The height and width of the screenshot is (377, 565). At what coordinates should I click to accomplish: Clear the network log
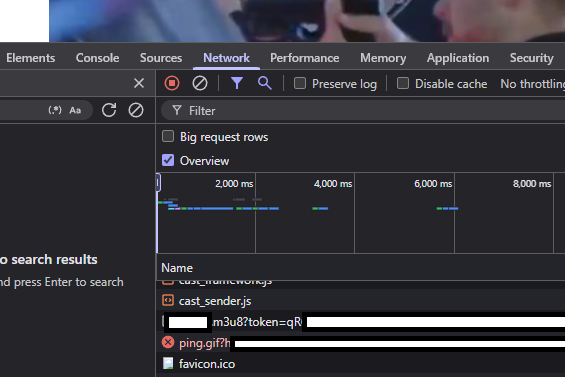[200, 83]
